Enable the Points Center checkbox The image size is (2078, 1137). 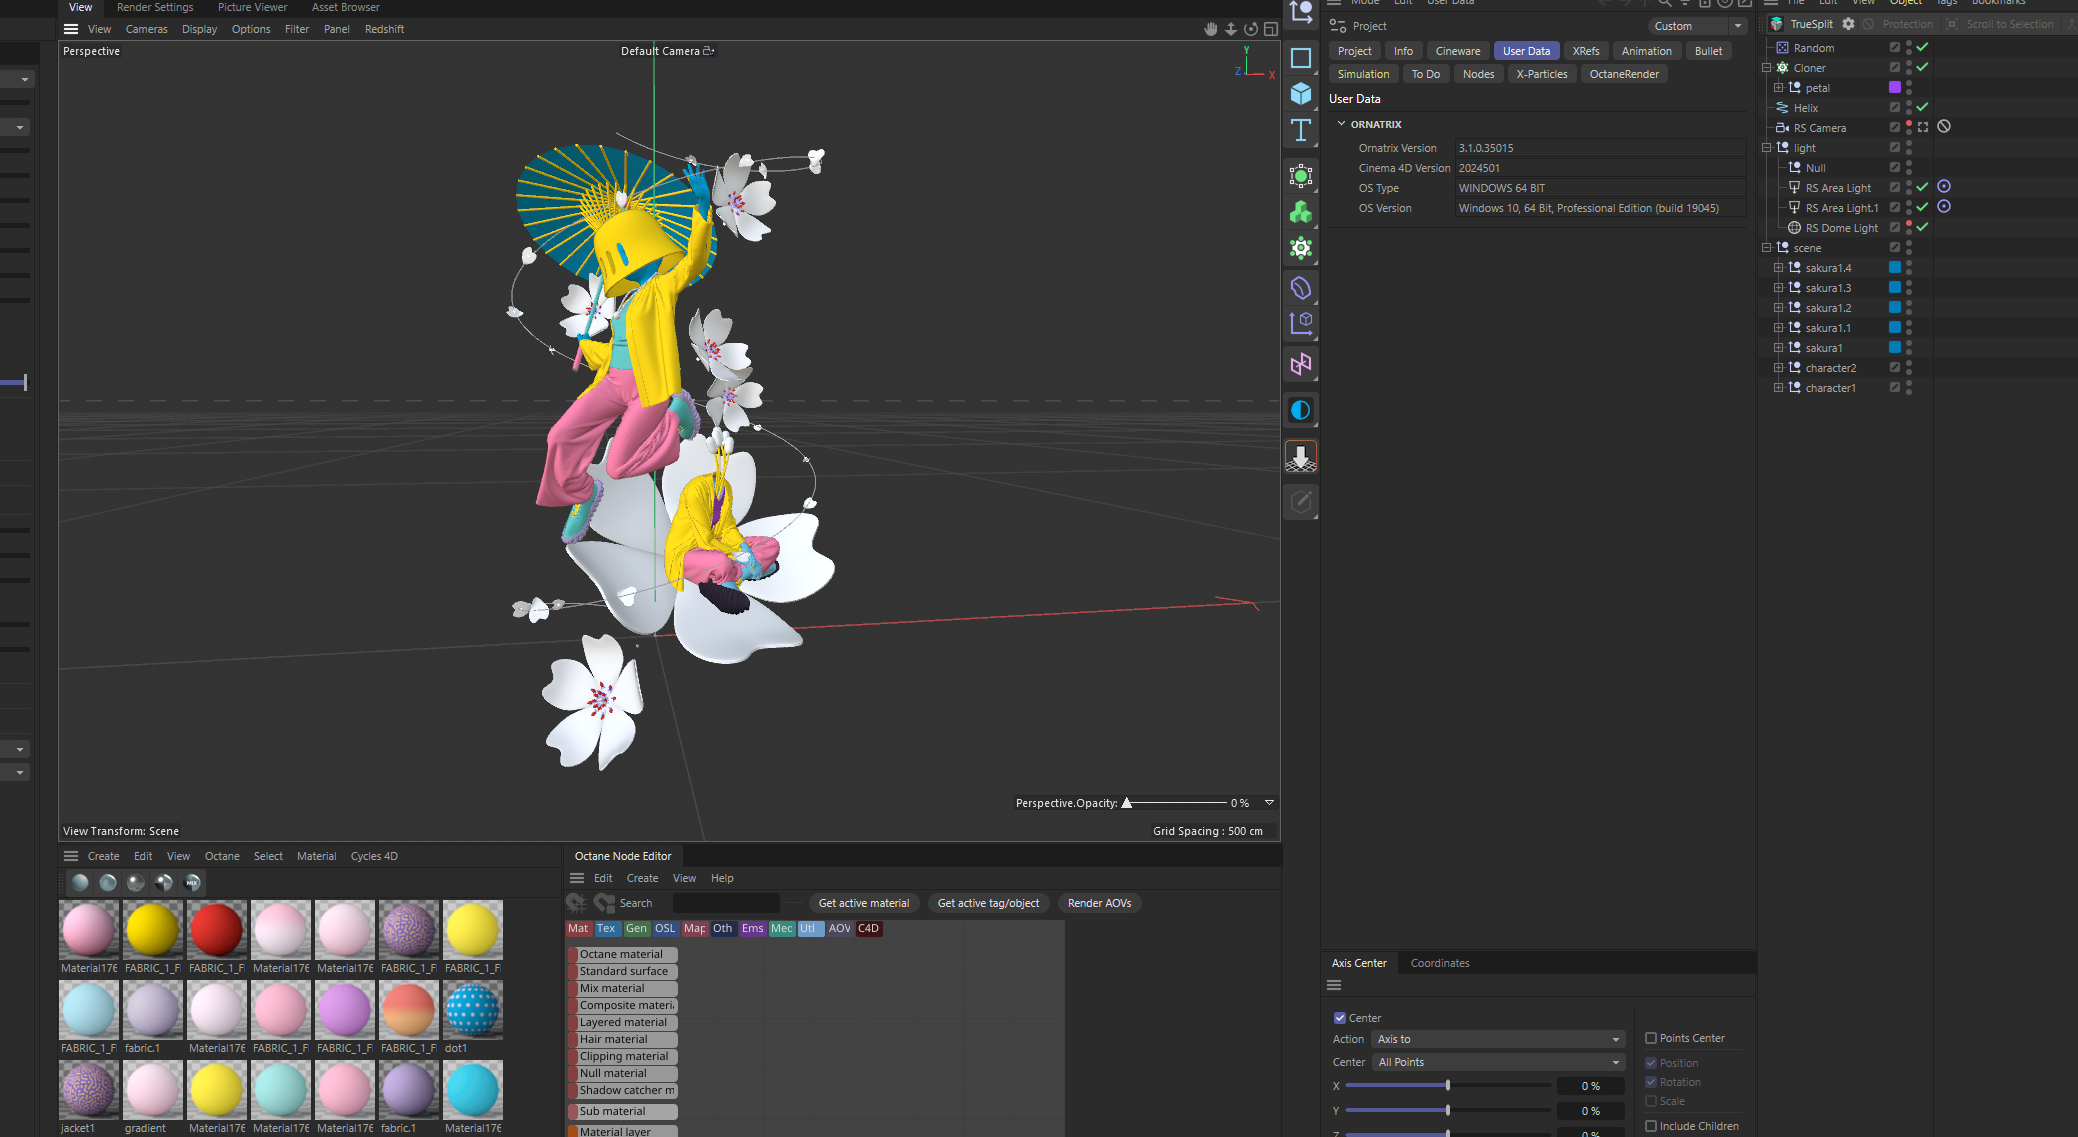point(1651,1038)
